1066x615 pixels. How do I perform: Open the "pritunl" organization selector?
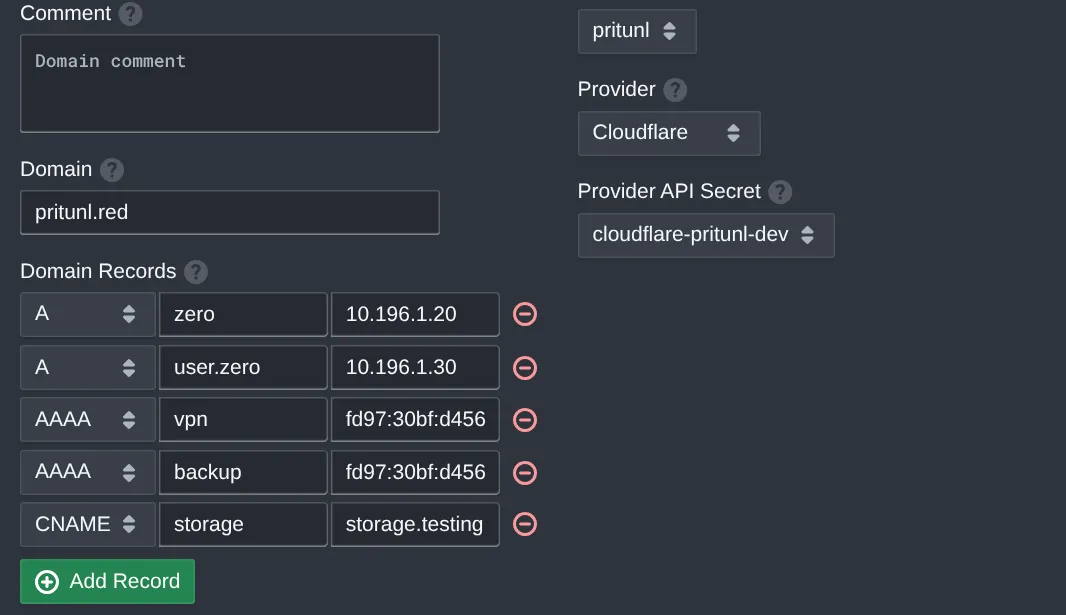point(637,31)
